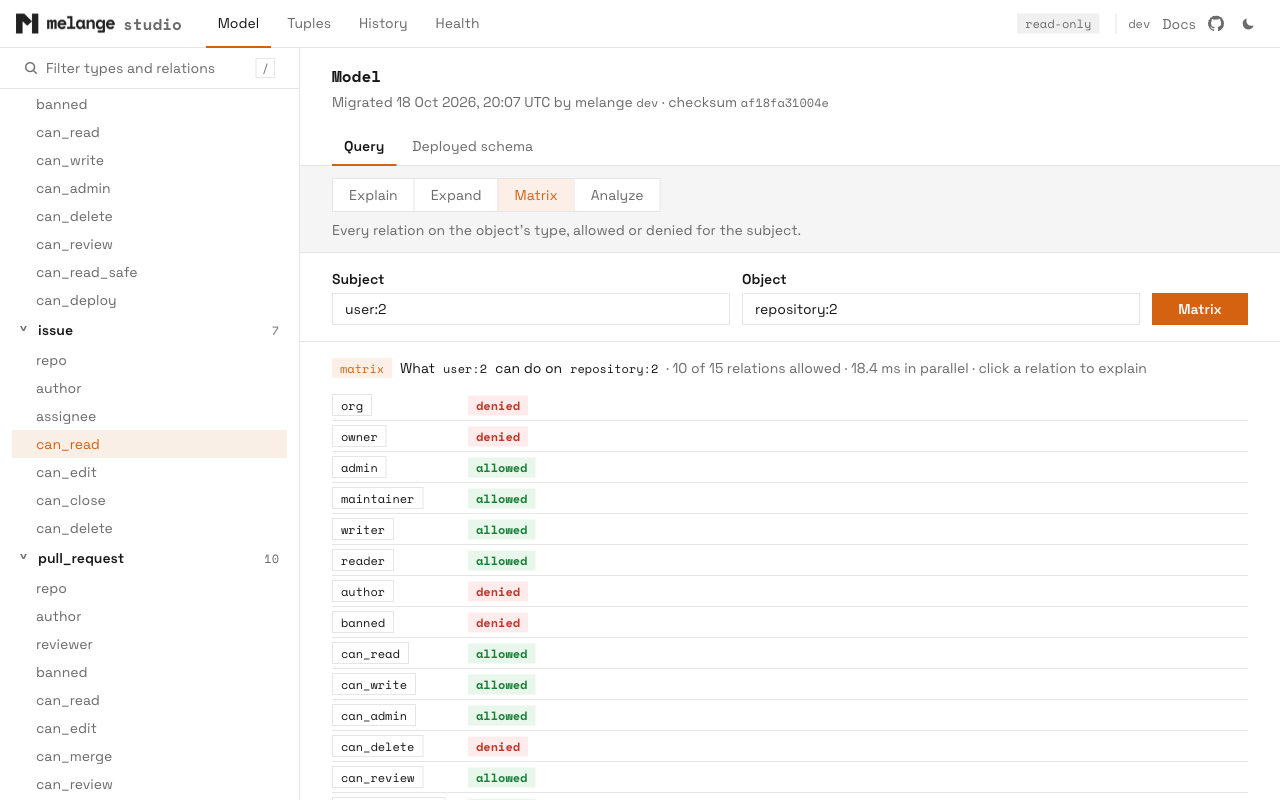Image resolution: width=1280 pixels, height=800 pixels.
Task: Switch to Explain query mode
Action: pyautogui.click(x=373, y=195)
